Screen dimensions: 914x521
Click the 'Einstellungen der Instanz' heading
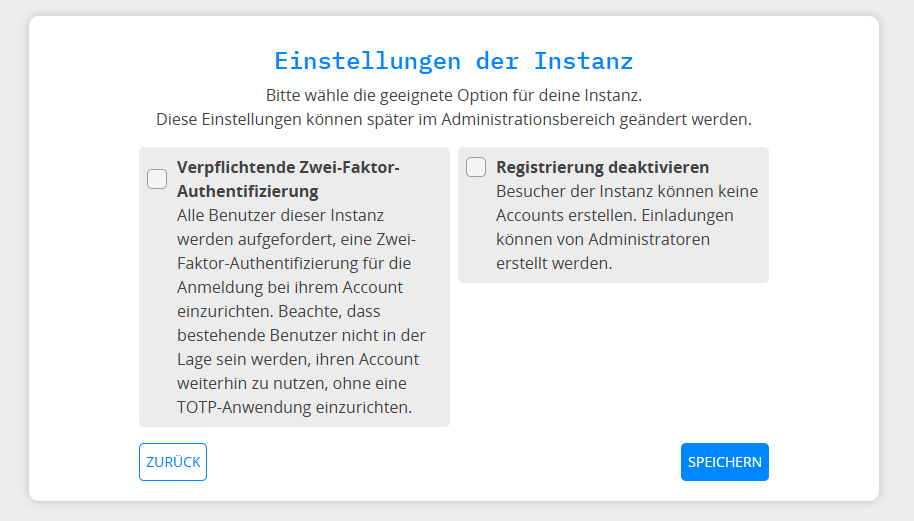coord(453,60)
